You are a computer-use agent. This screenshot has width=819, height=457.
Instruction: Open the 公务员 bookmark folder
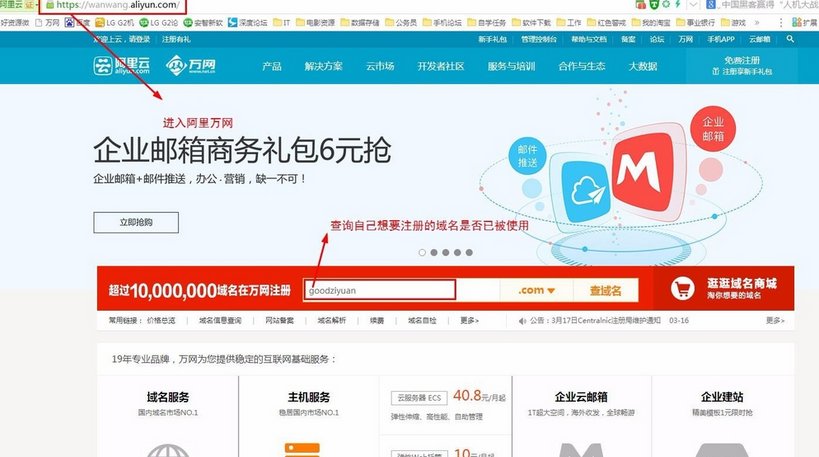(x=401, y=22)
